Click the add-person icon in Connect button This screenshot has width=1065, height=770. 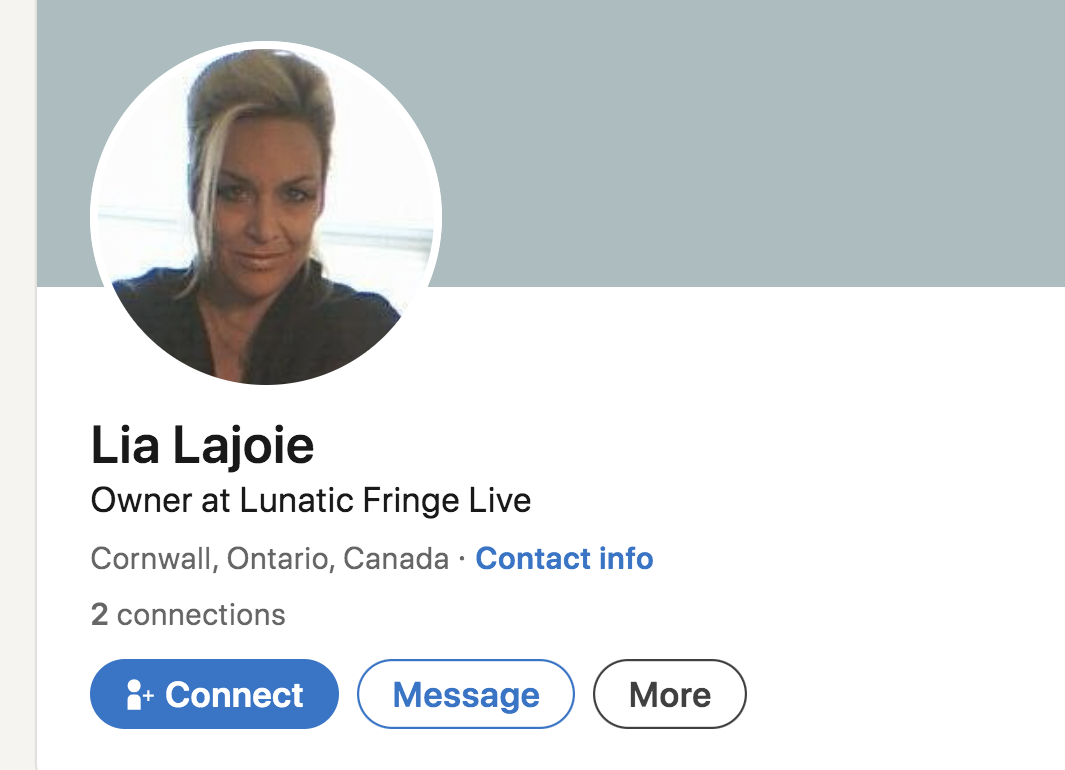point(139,695)
